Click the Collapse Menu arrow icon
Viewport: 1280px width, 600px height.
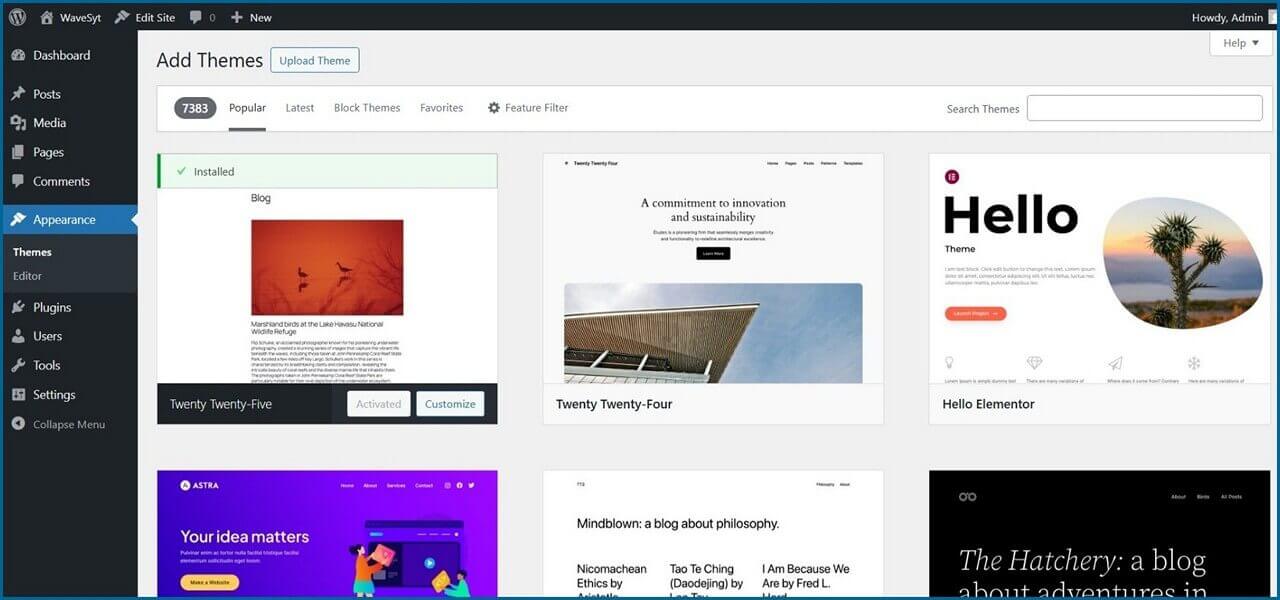pos(18,424)
